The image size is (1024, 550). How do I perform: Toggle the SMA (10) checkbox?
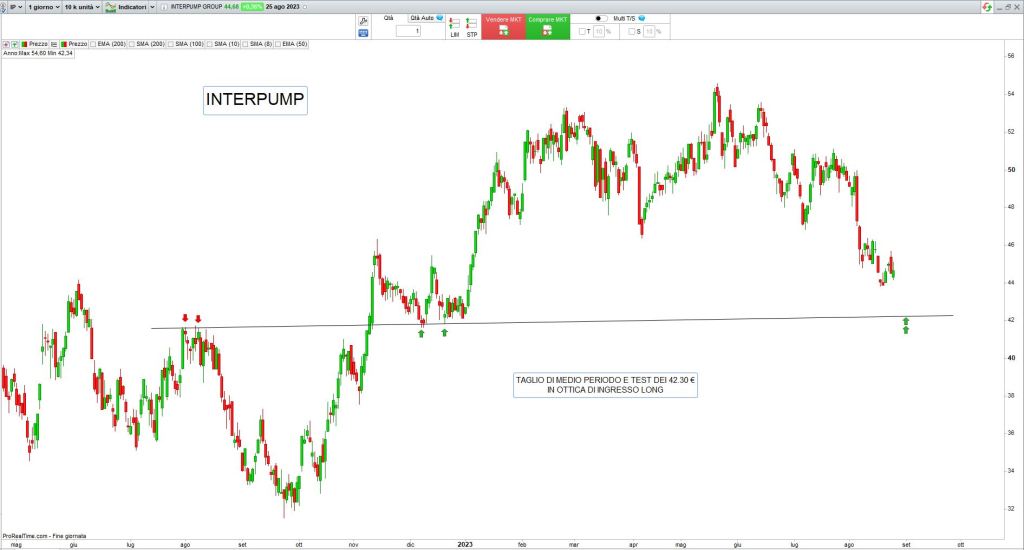[x=210, y=44]
